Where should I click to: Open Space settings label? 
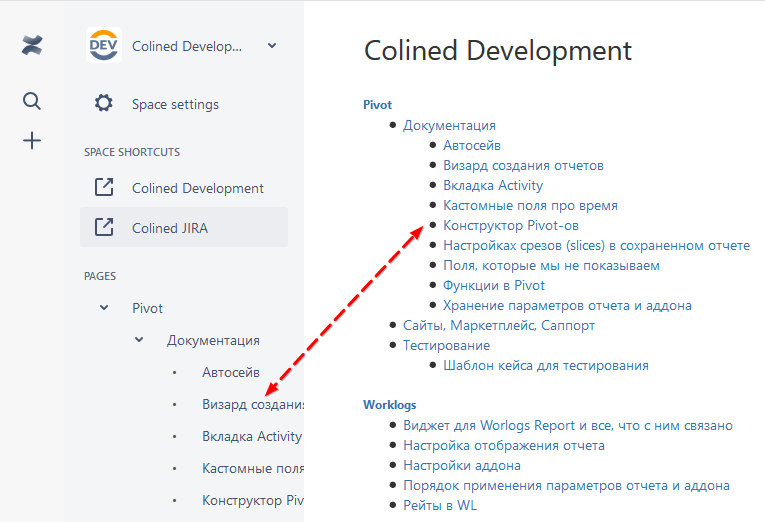[x=175, y=104]
